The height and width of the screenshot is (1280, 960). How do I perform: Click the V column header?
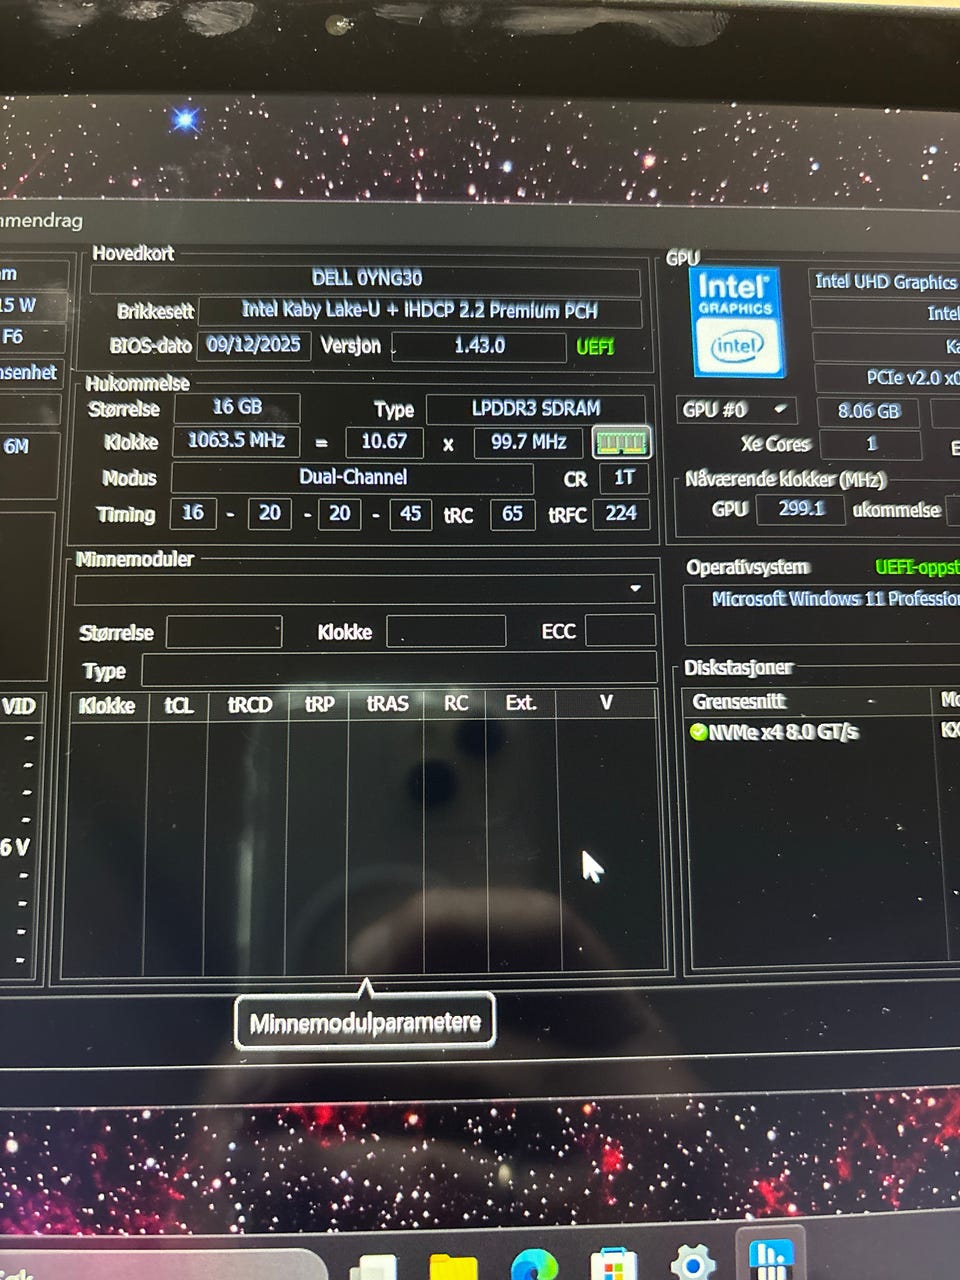[606, 702]
